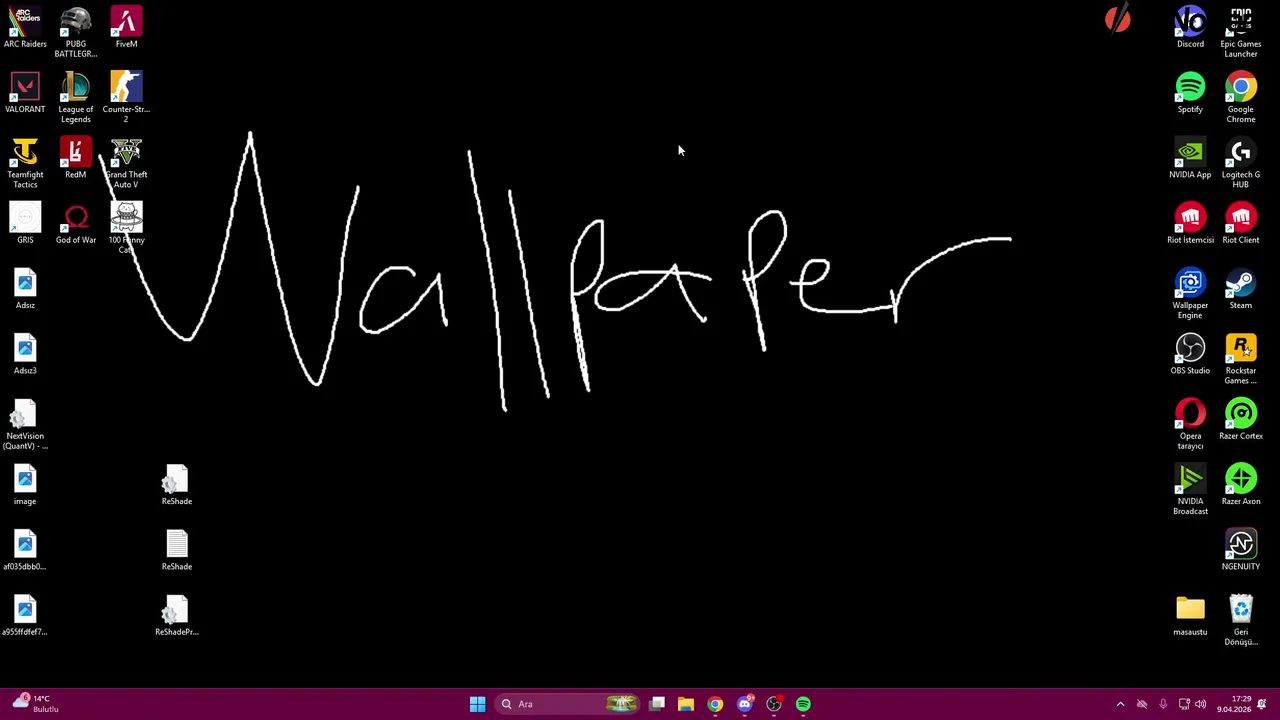Open the Discord desktop shortcut

pos(1190,28)
